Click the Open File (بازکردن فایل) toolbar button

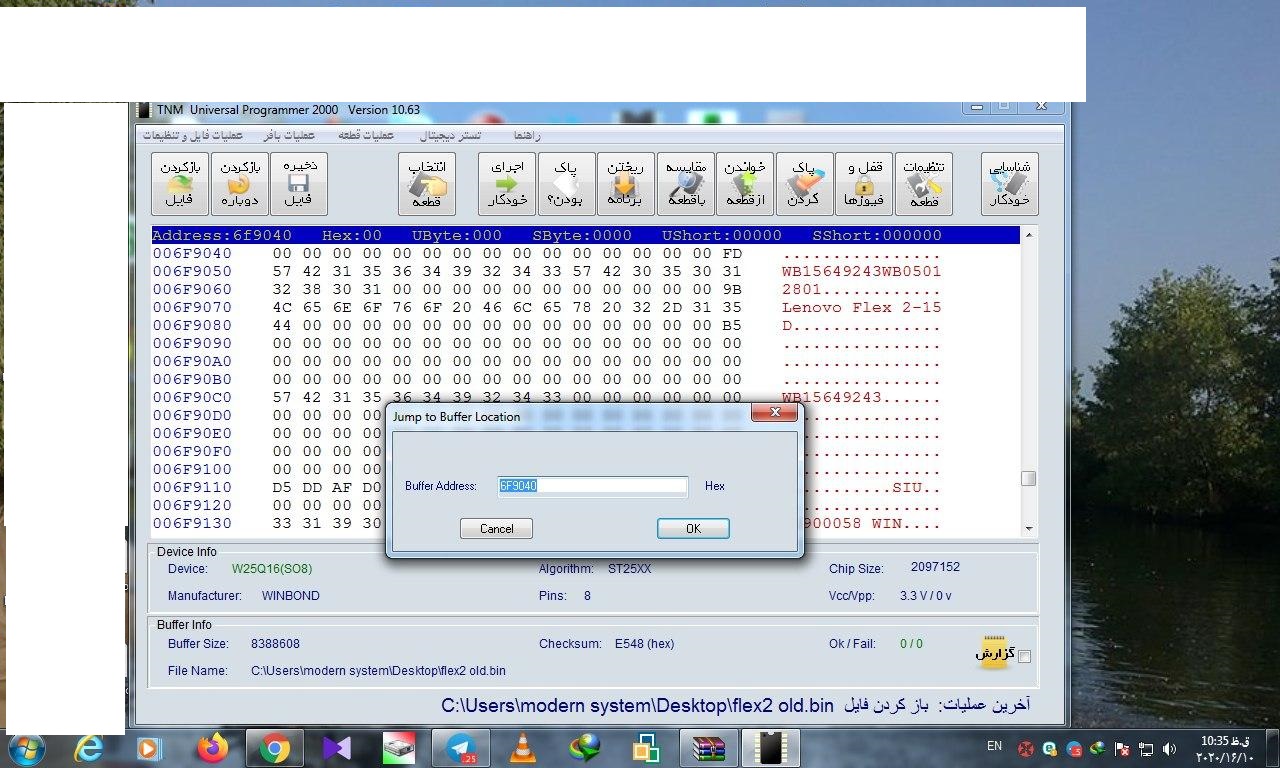tap(180, 184)
